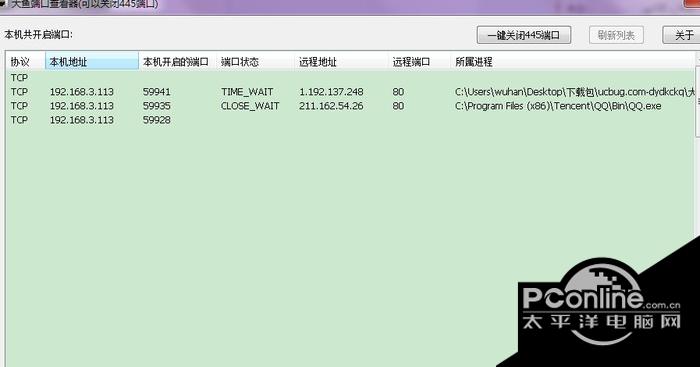Sort by the 所属进程 column header
Screen dimensions: 700x367
[x=573, y=62]
